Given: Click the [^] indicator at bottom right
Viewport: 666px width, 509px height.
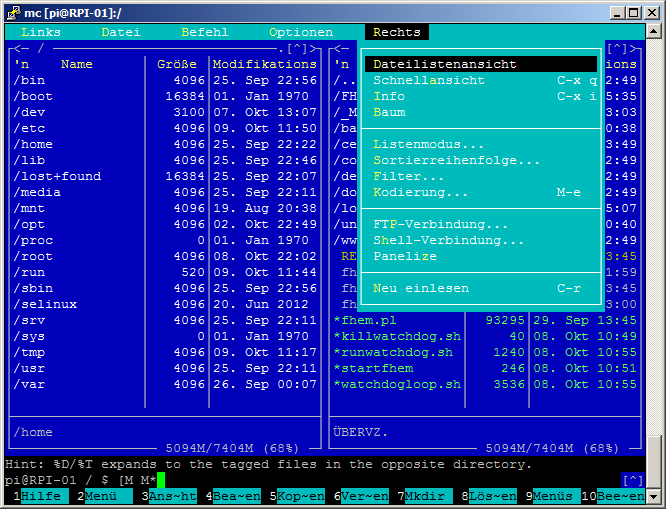Looking at the screenshot, I should [x=632, y=480].
